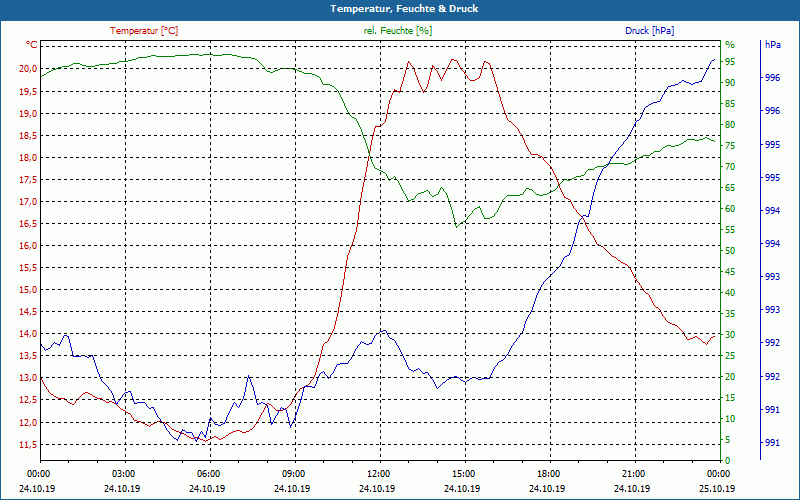Click green humidity axis value '5'
800x500 pixels.
tap(728, 440)
